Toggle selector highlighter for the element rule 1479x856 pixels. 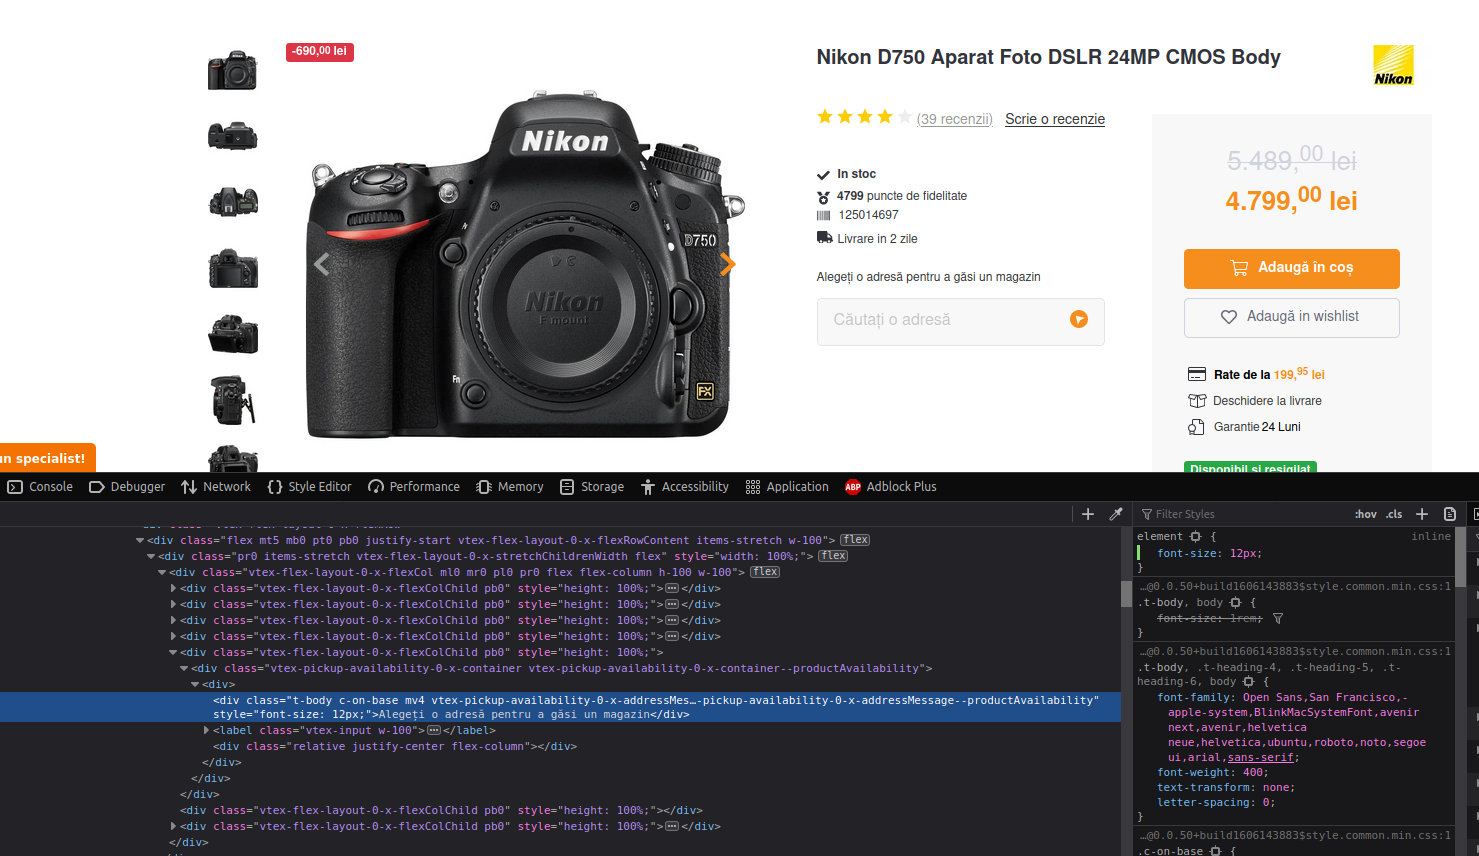tap(1195, 537)
